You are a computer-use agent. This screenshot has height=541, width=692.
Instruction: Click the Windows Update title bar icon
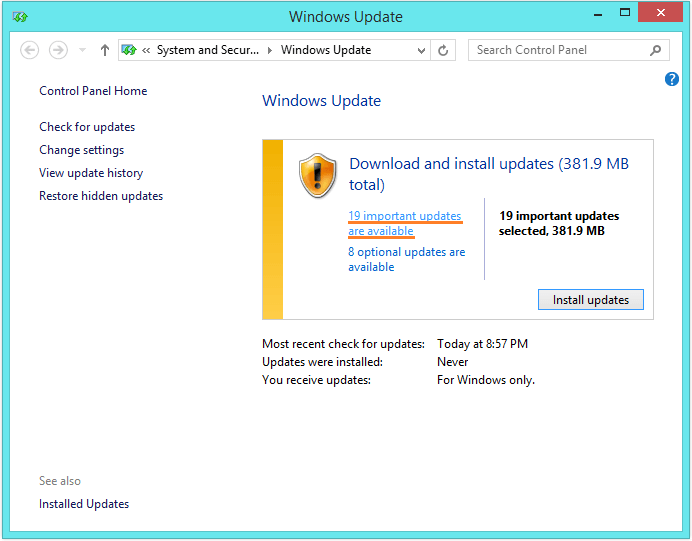click(x=20, y=17)
